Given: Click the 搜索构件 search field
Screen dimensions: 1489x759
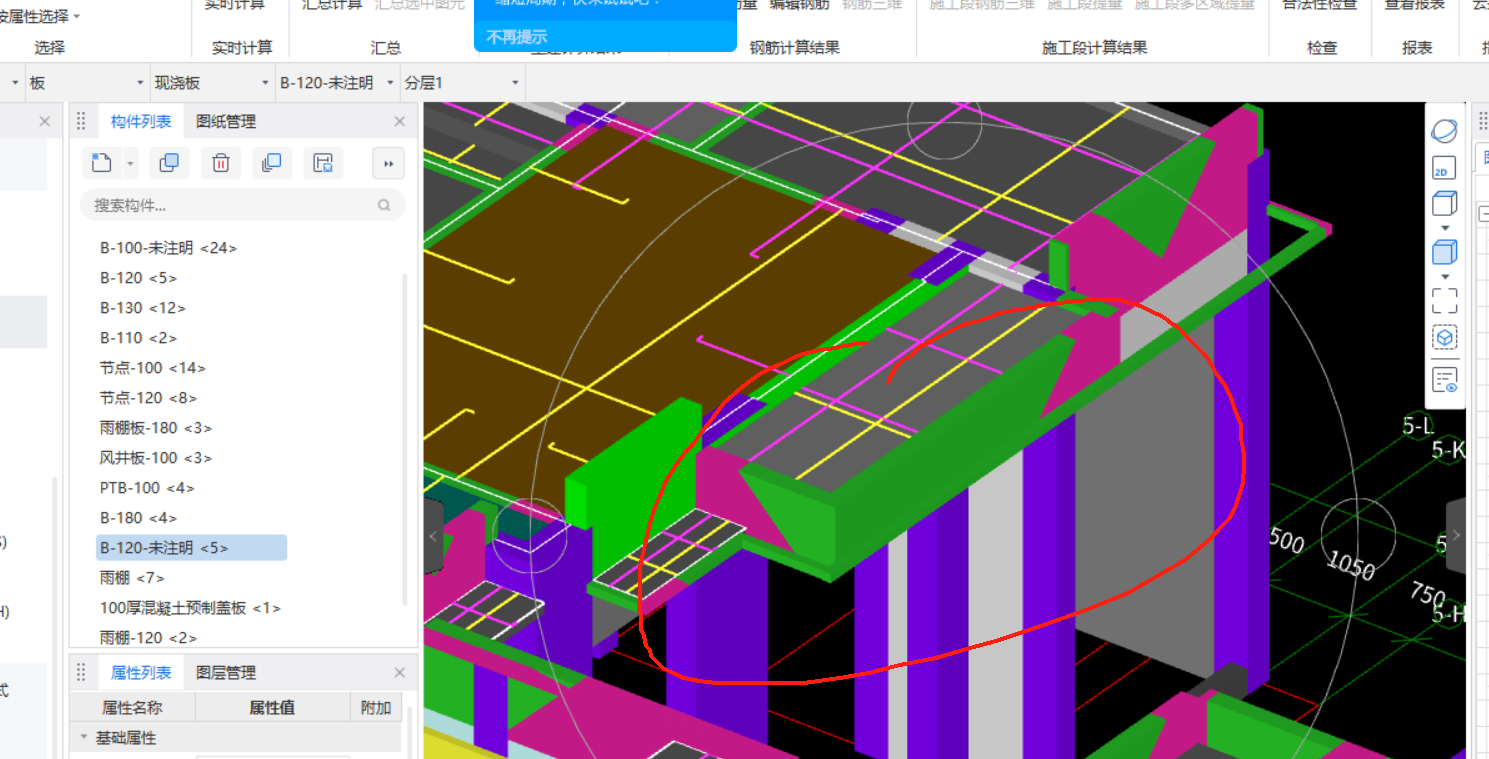Looking at the screenshot, I should pos(243,205).
